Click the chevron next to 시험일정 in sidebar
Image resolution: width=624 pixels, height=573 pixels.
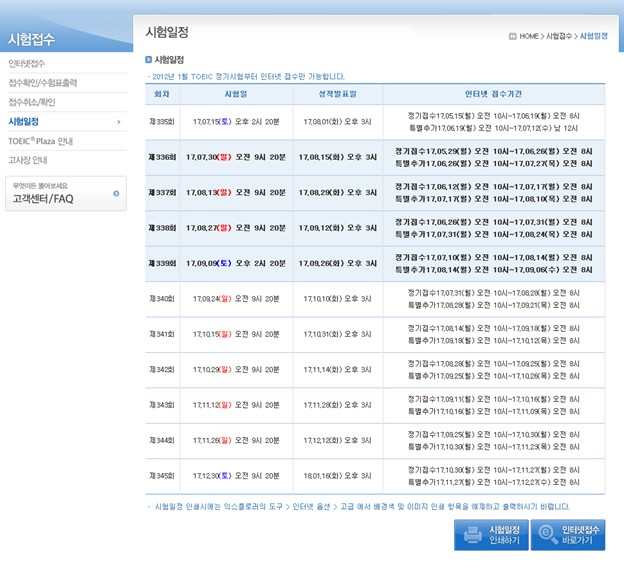click(x=119, y=121)
